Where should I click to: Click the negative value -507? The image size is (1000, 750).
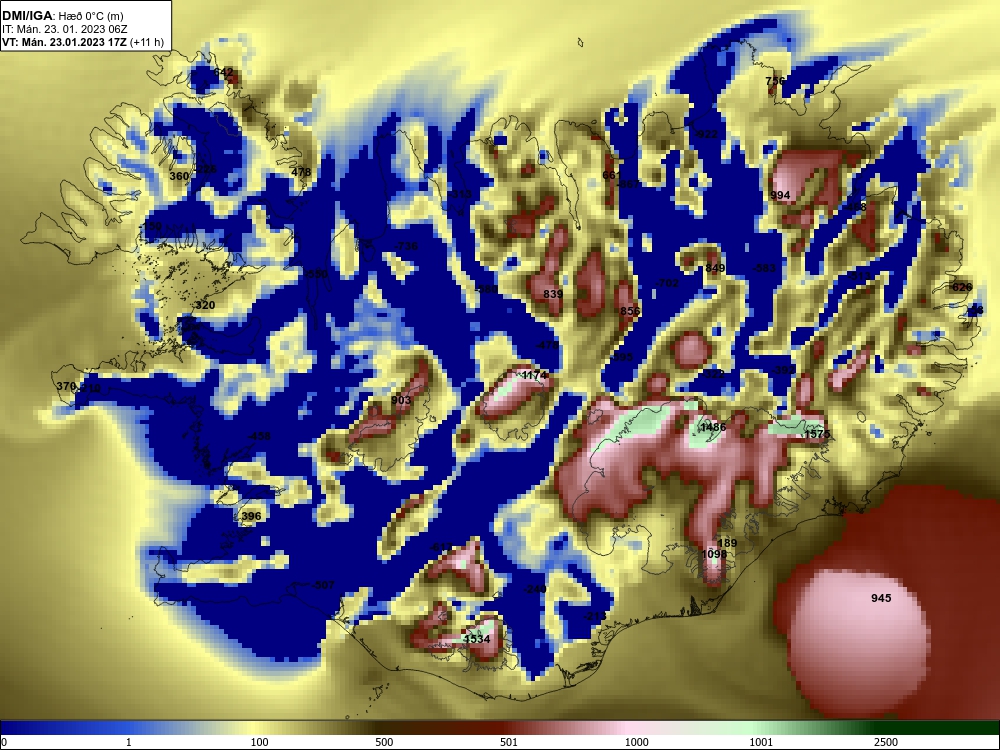click(323, 585)
